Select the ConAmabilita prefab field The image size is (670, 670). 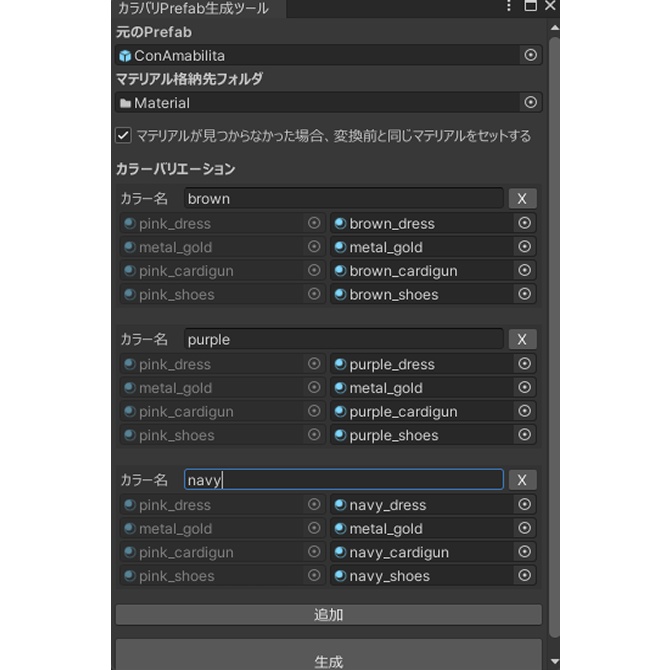point(329,55)
